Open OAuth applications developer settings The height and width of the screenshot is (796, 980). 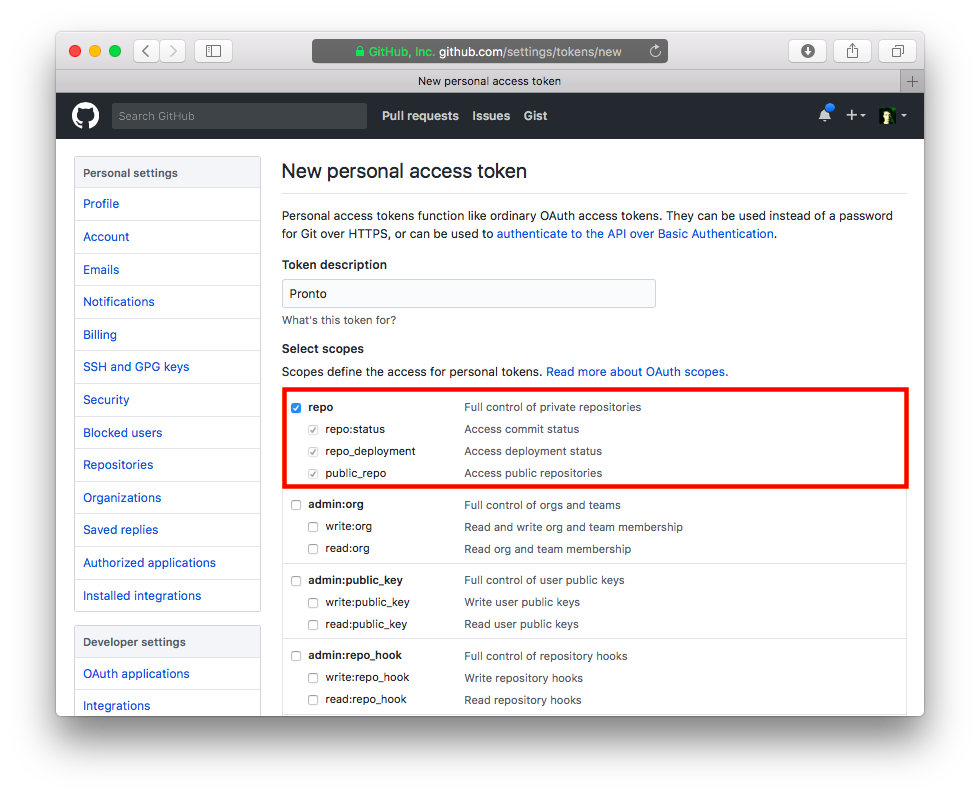[136, 674]
